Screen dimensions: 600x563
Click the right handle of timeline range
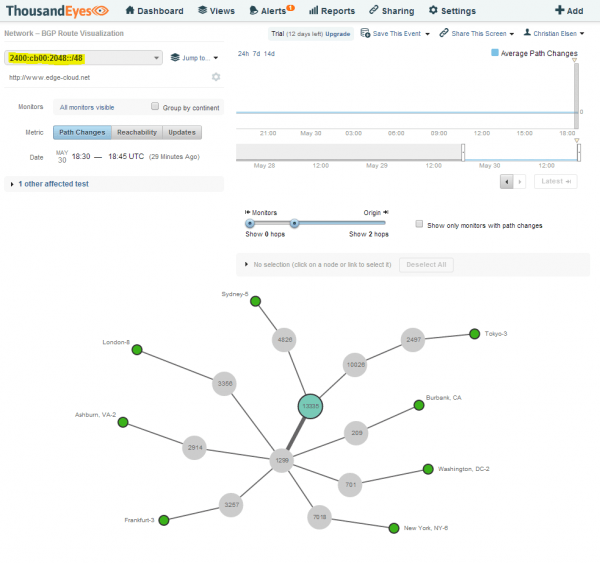(579, 152)
